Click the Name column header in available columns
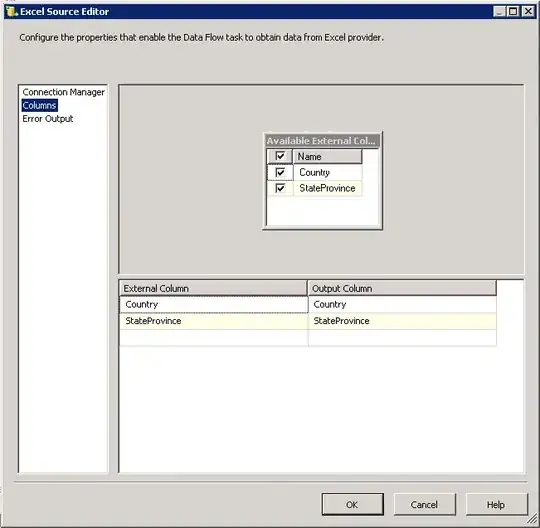540x528 pixels. click(328, 156)
